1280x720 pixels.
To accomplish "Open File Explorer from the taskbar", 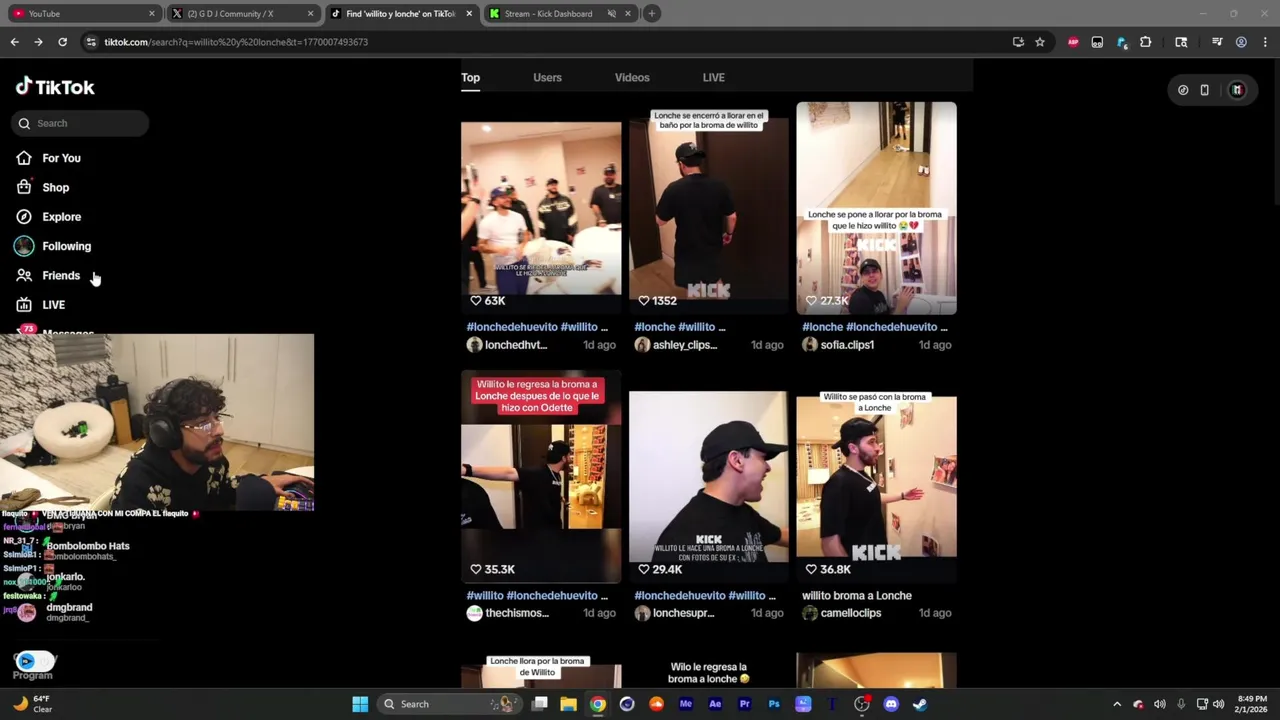I will (568, 704).
